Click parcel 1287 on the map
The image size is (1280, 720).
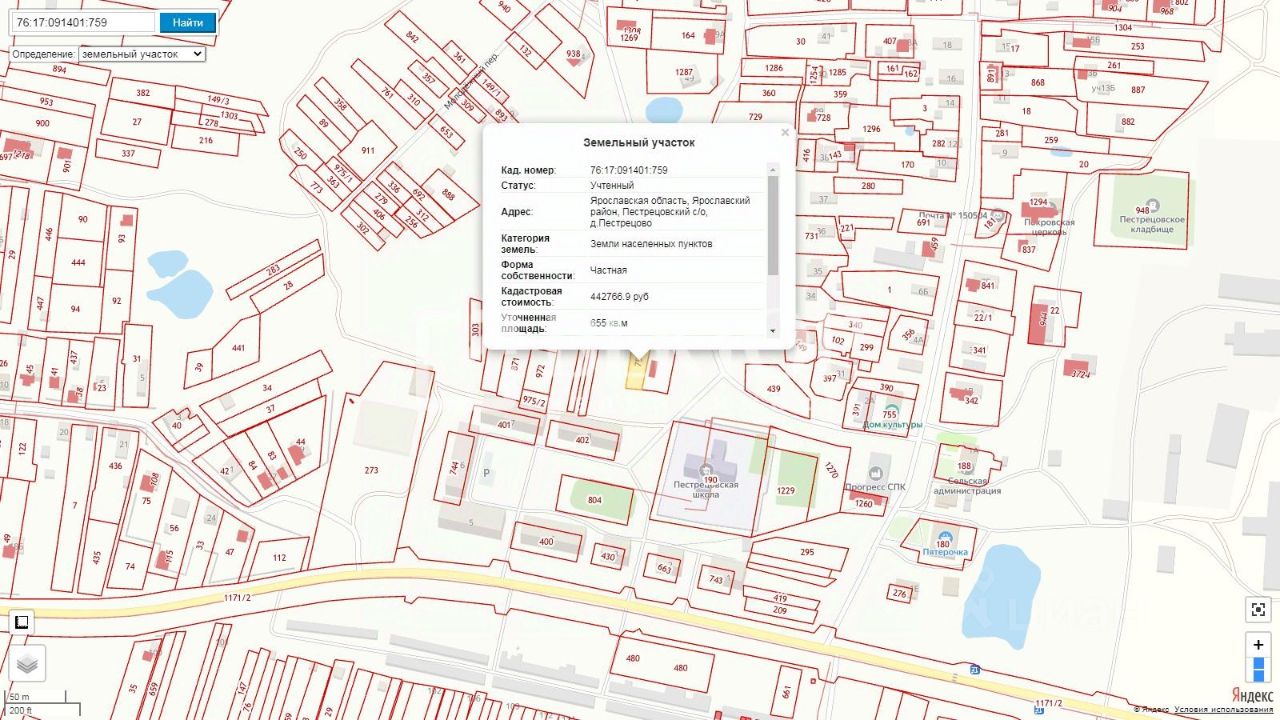coord(684,72)
